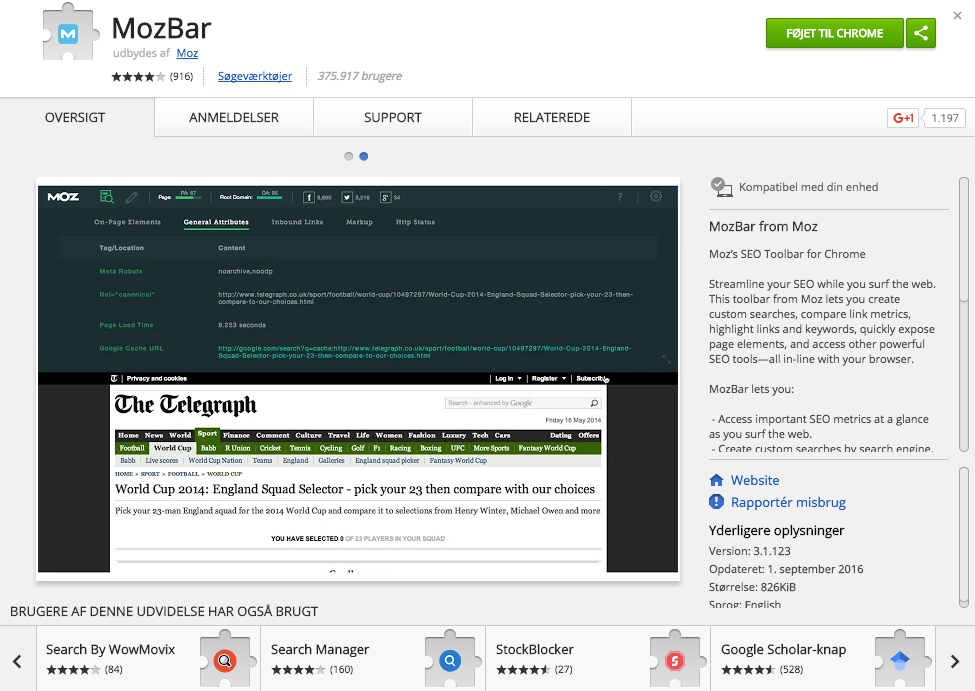Click the share icon button
Viewport: 975px width, 691px height.
coord(921,33)
